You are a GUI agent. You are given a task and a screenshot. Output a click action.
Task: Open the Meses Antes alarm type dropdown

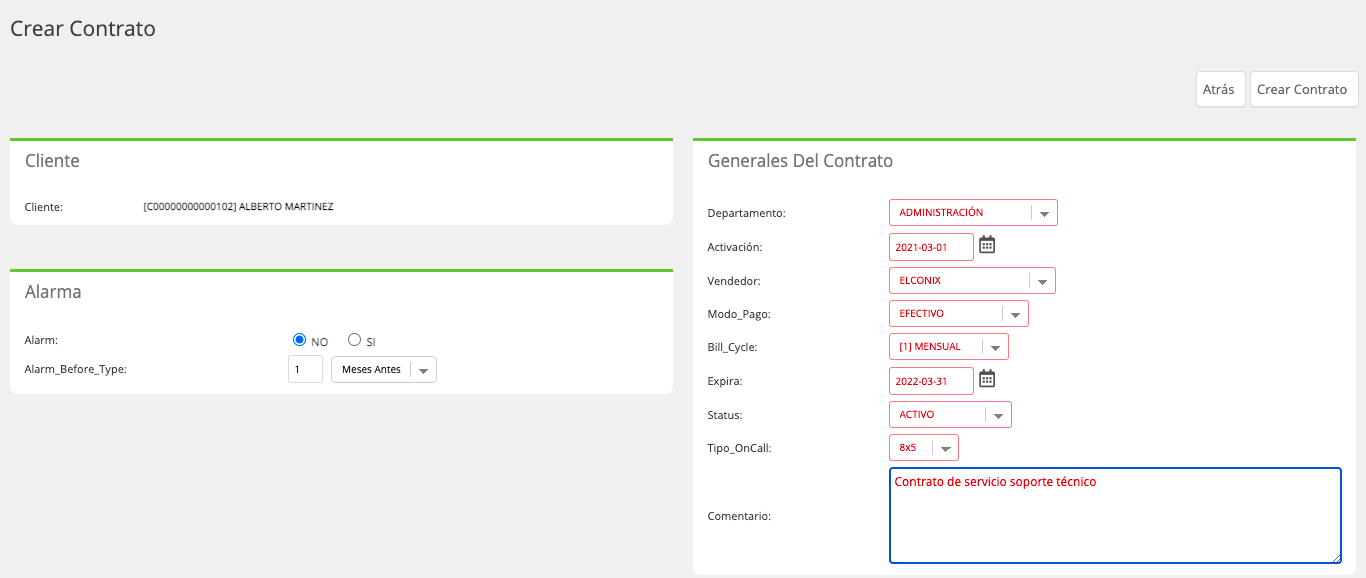[x=384, y=370]
